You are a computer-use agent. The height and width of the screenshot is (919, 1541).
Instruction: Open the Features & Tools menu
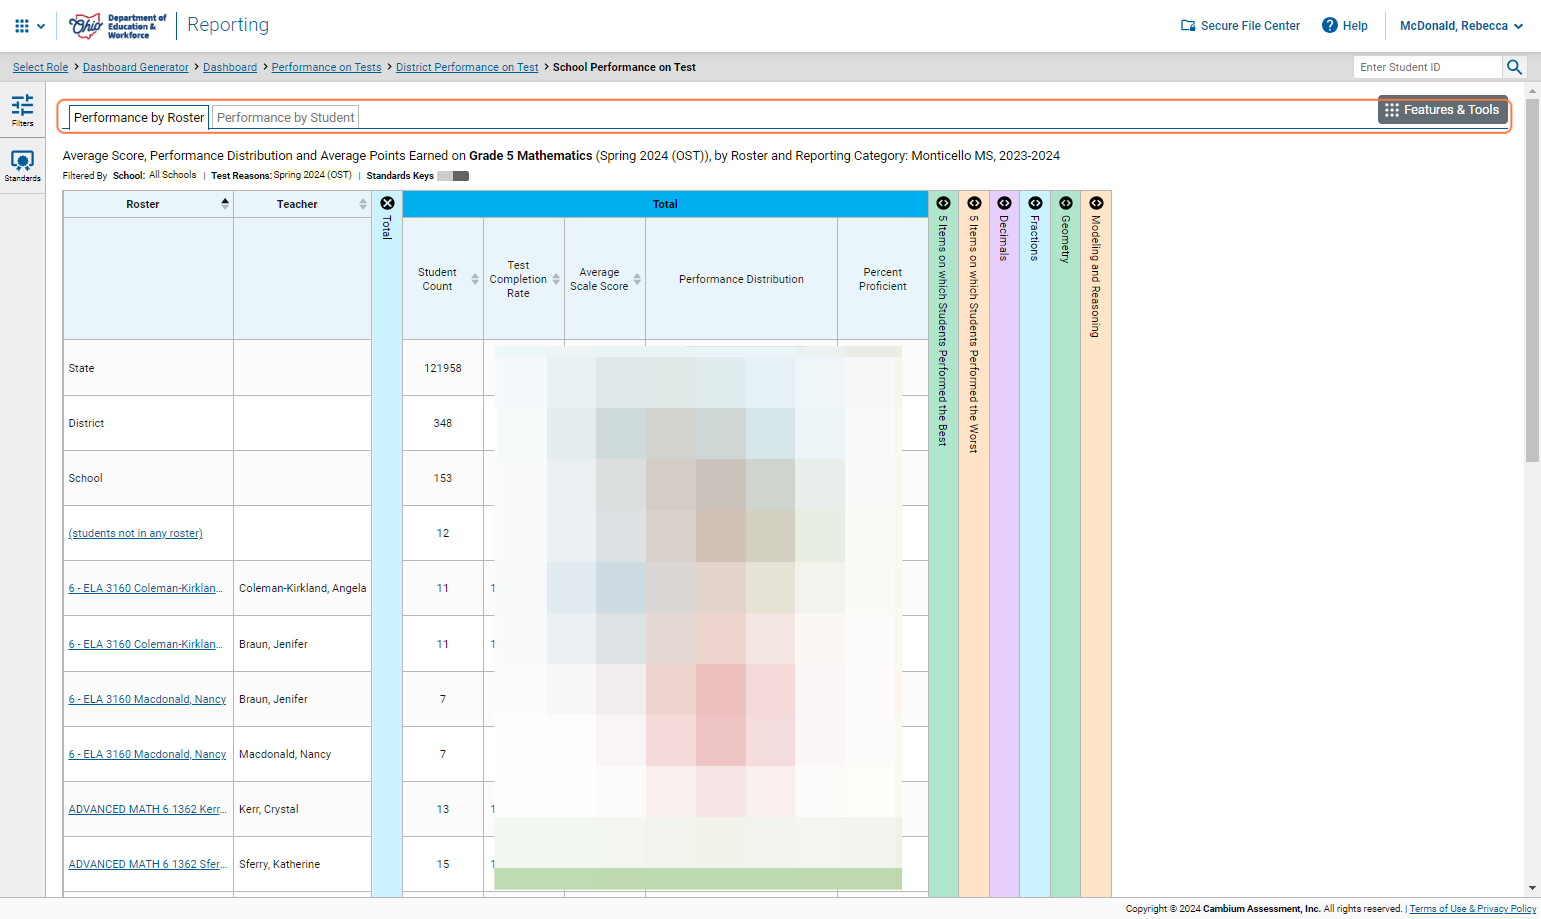(x=1442, y=110)
